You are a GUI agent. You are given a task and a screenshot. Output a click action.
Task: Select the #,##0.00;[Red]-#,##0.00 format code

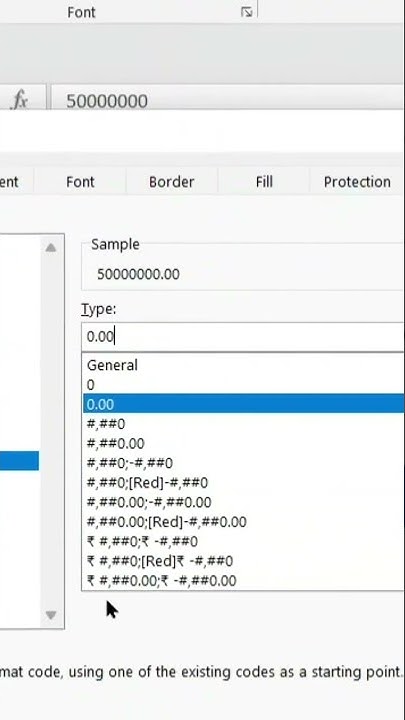[x=243, y=522]
